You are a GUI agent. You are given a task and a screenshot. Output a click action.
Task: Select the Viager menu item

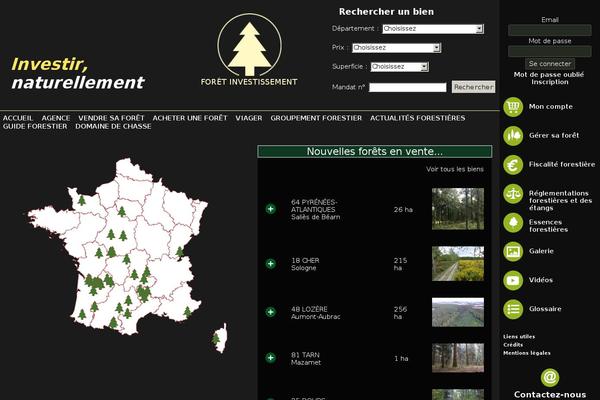pos(249,118)
